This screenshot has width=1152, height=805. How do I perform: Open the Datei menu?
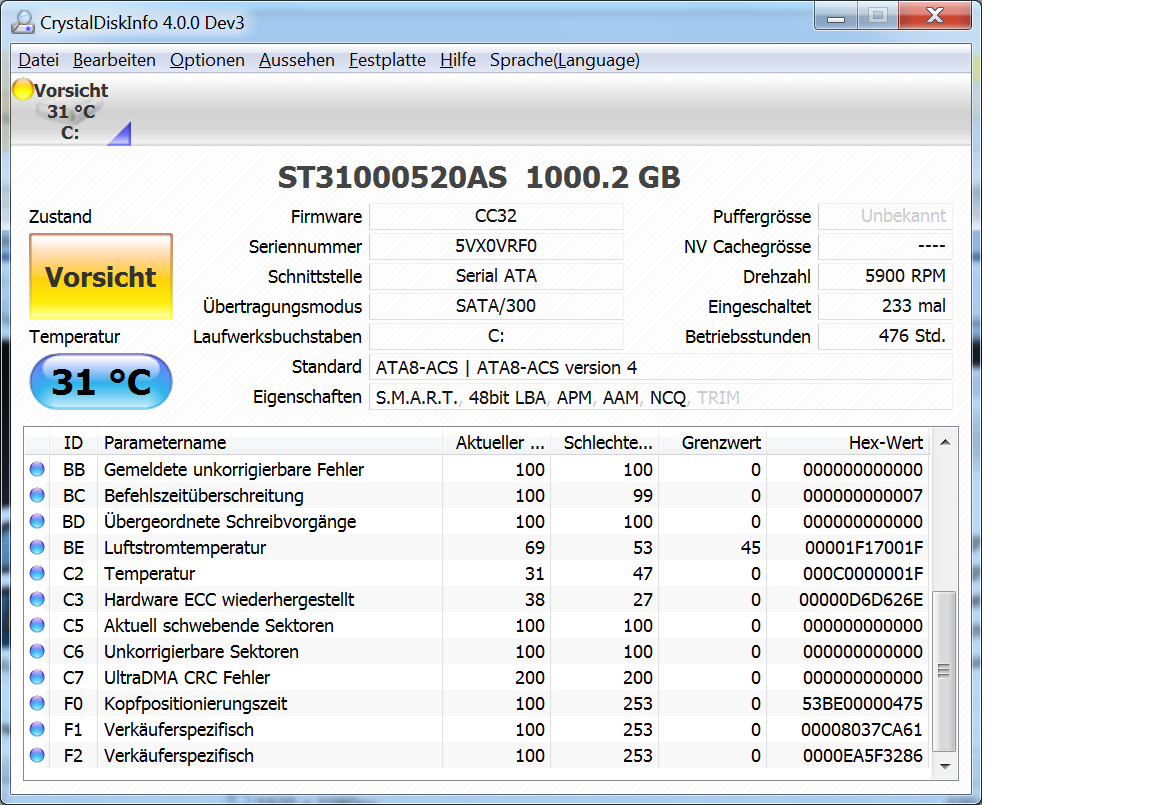click(x=38, y=60)
